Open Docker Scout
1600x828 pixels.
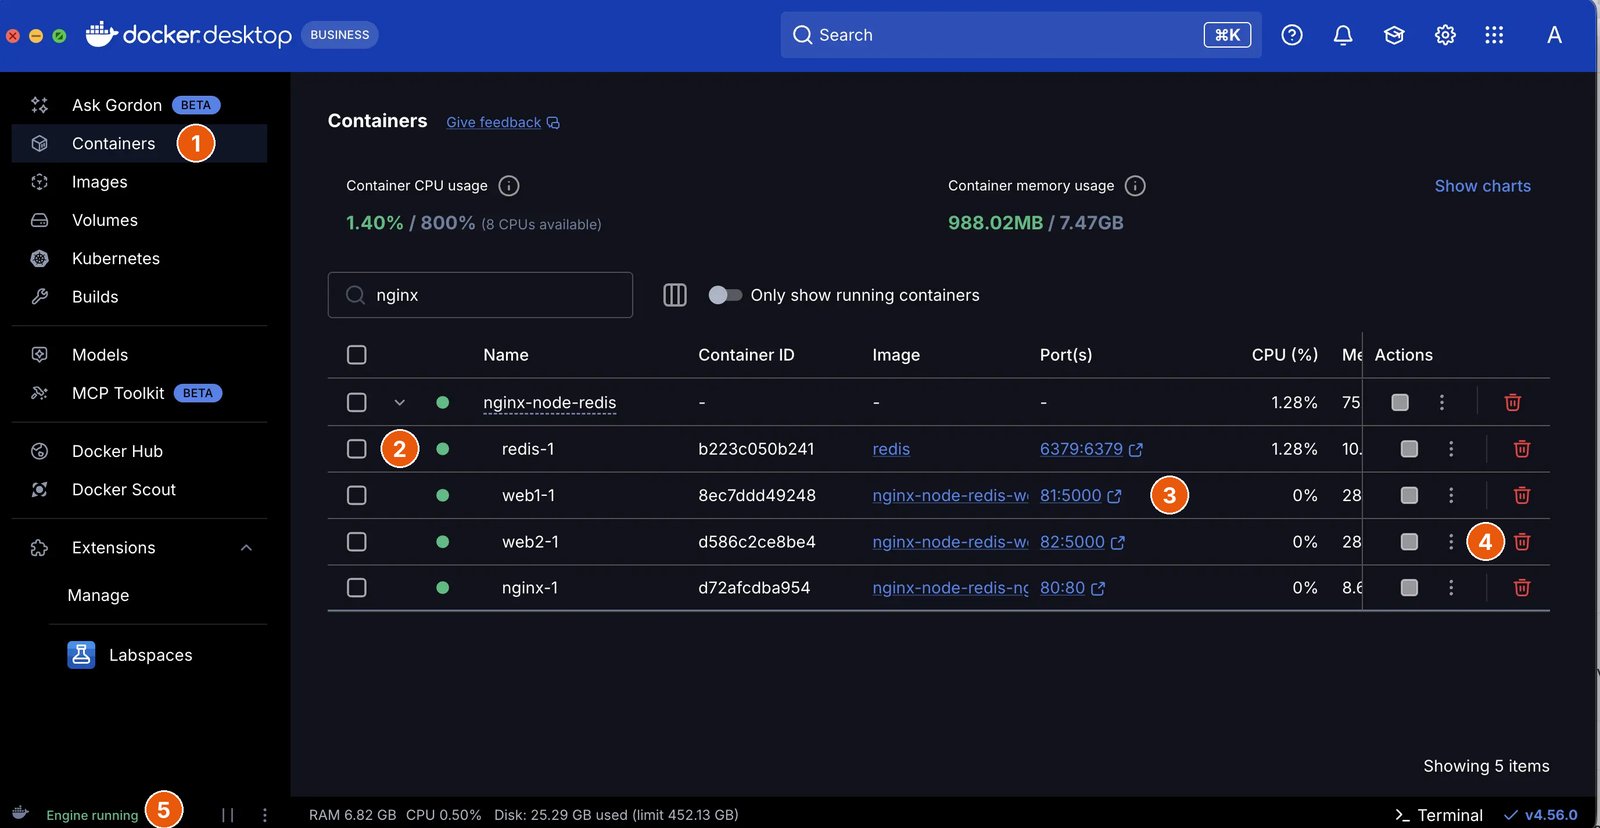(x=139, y=490)
